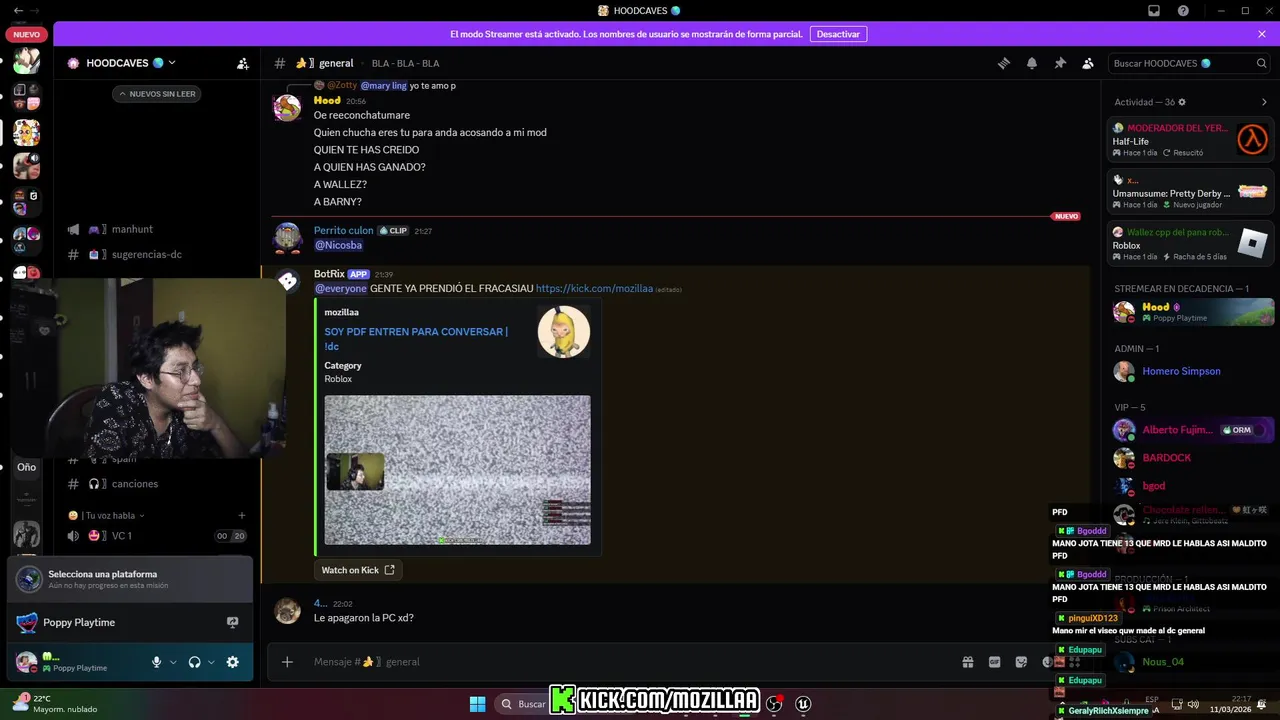1280x720 pixels.
Task: Click the search magnifier icon
Action: pyautogui.click(x=1261, y=63)
